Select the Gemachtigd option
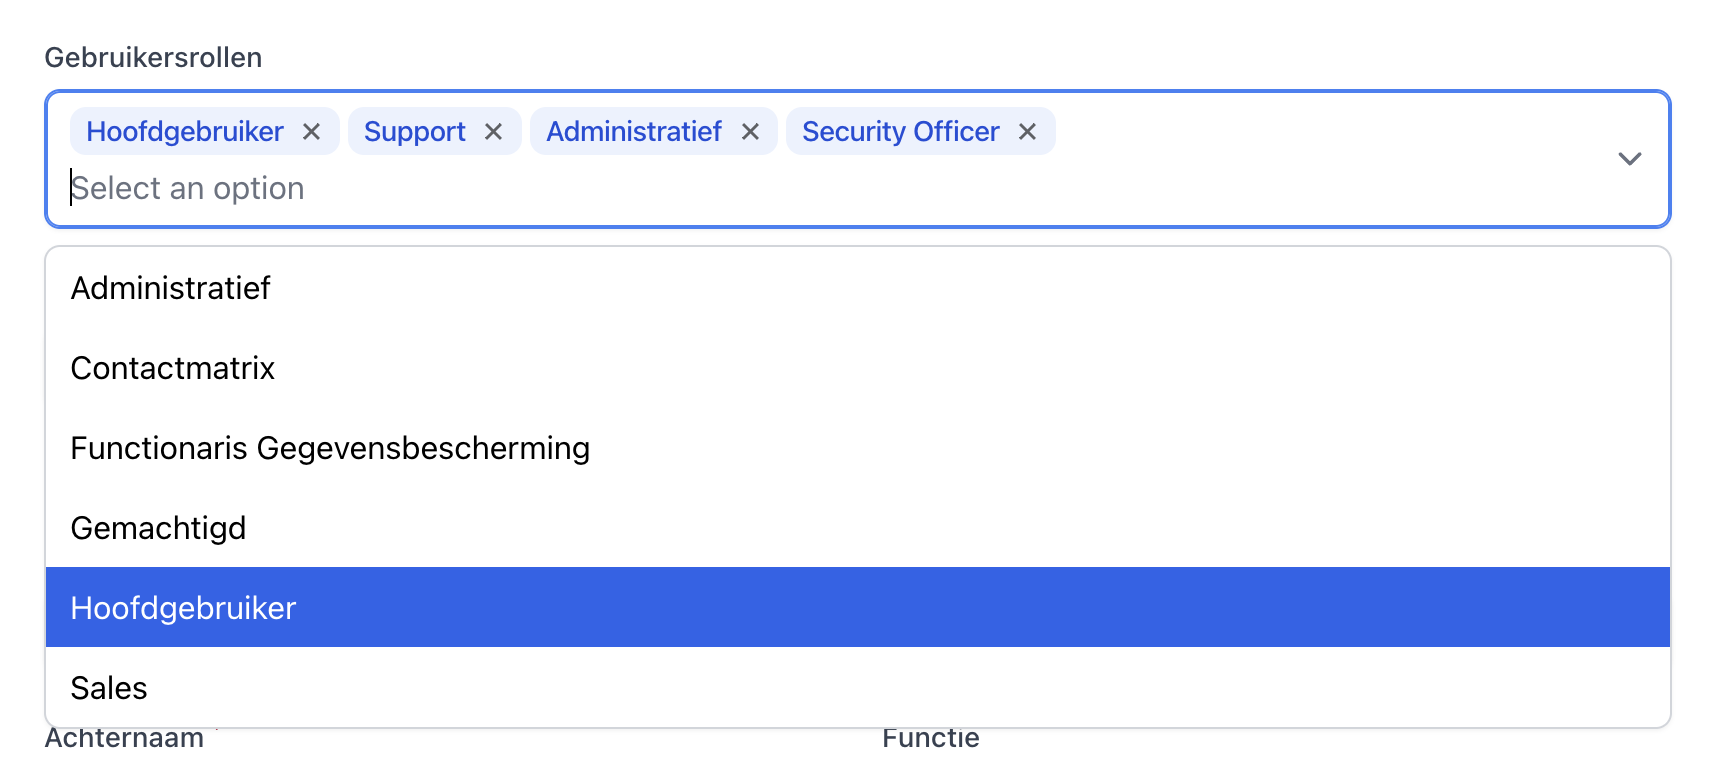This screenshot has height=766, width=1712. click(158, 528)
